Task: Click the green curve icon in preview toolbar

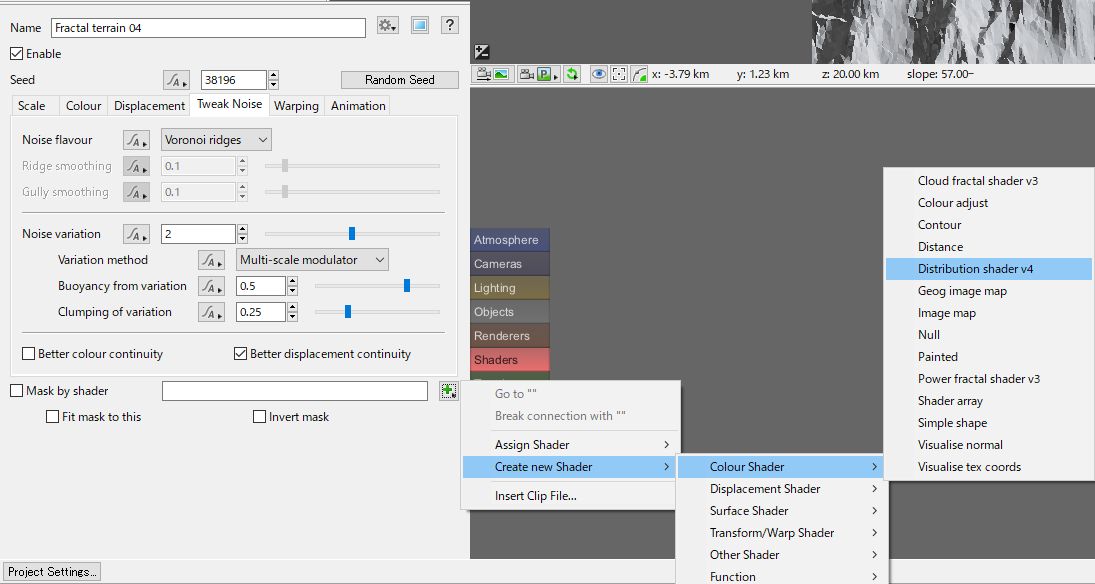Action: pos(639,74)
